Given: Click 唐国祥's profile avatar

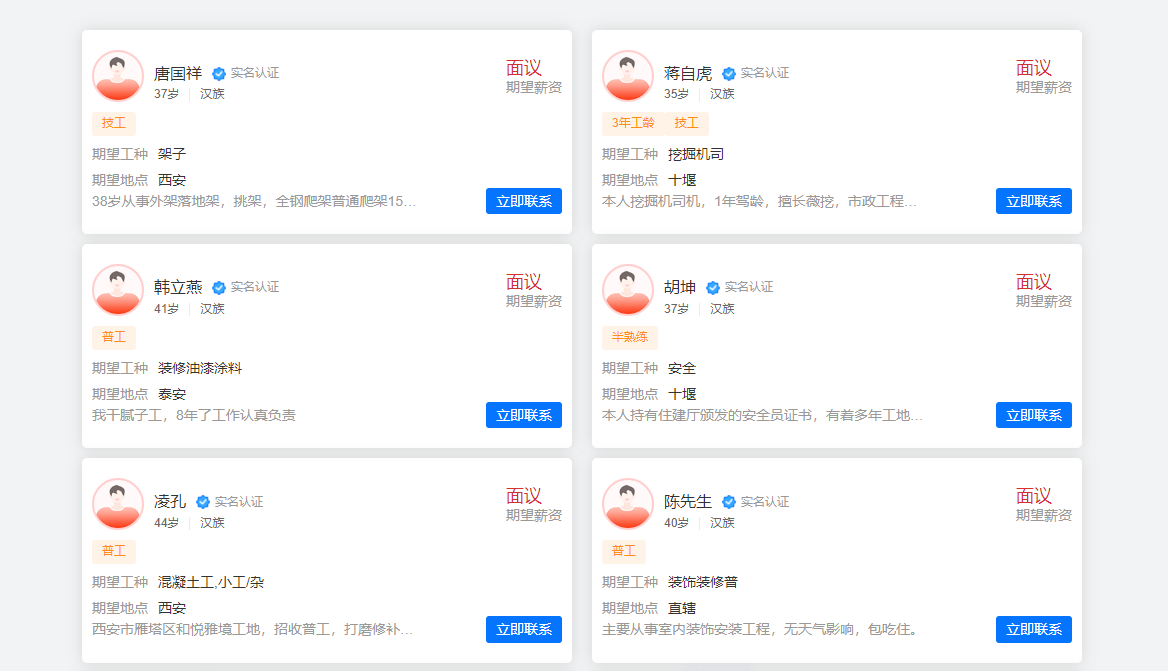Looking at the screenshot, I should click(118, 76).
